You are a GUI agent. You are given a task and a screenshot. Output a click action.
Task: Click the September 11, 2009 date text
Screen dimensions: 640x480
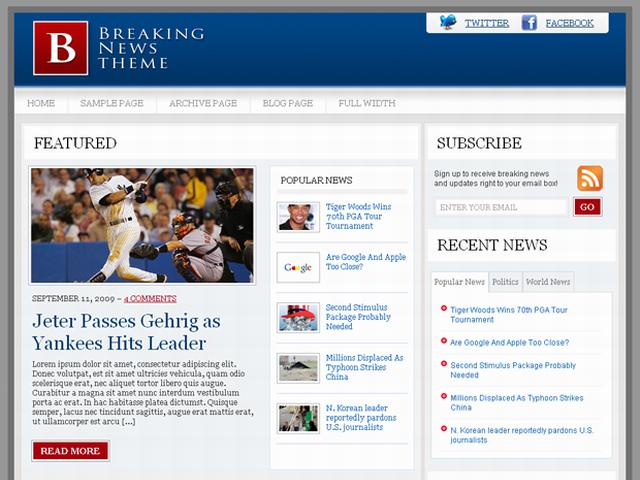73,299
